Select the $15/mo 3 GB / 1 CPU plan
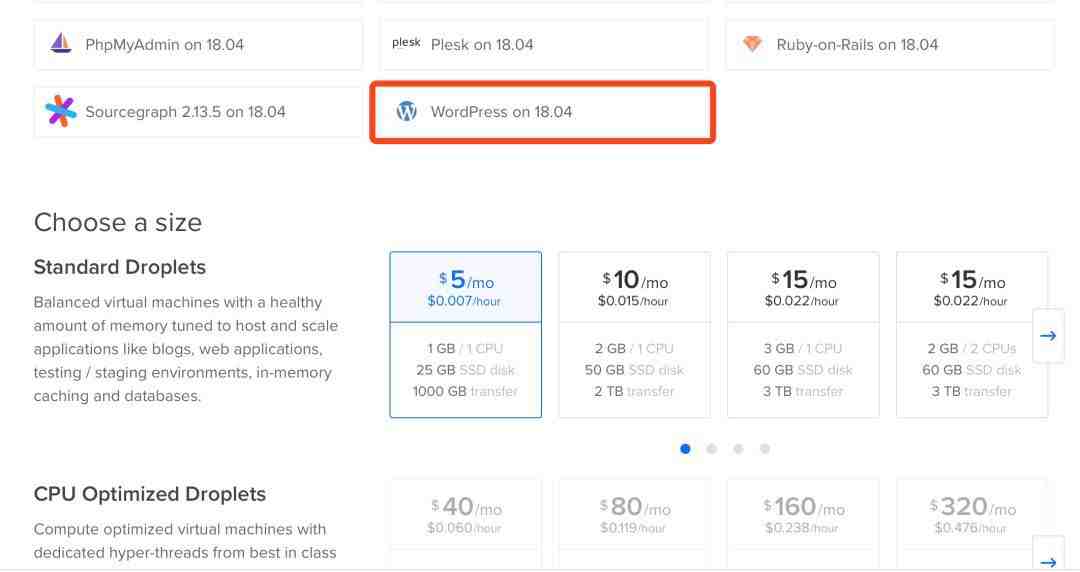This screenshot has width=1080, height=572. click(x=803, y=334)
